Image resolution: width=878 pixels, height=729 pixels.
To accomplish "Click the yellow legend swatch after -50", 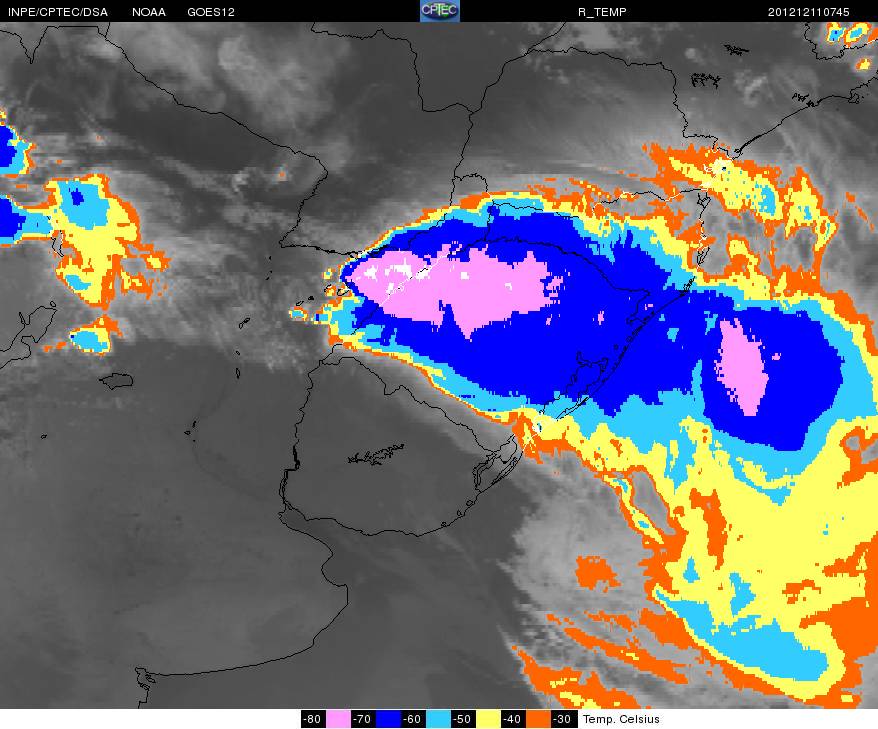I will coord(488,719).
